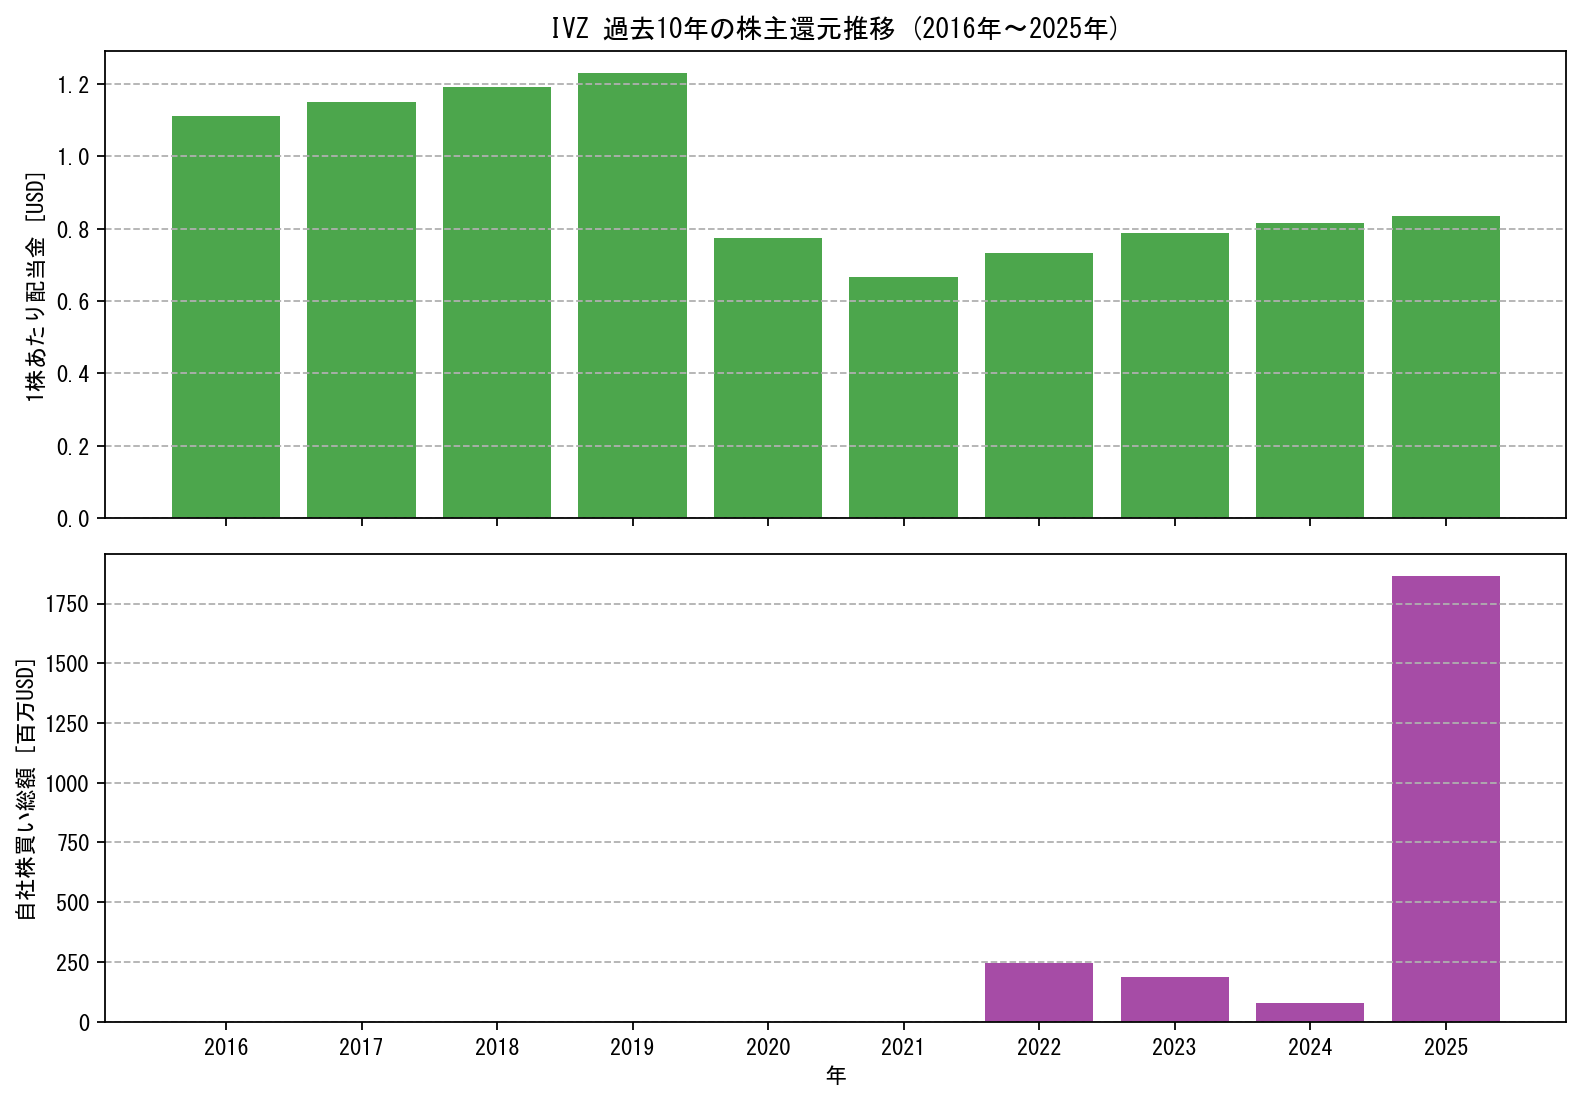The image size is (1582, 1102).
Task: Click the top chart tick label 0.2
Action: coord(73,447)
